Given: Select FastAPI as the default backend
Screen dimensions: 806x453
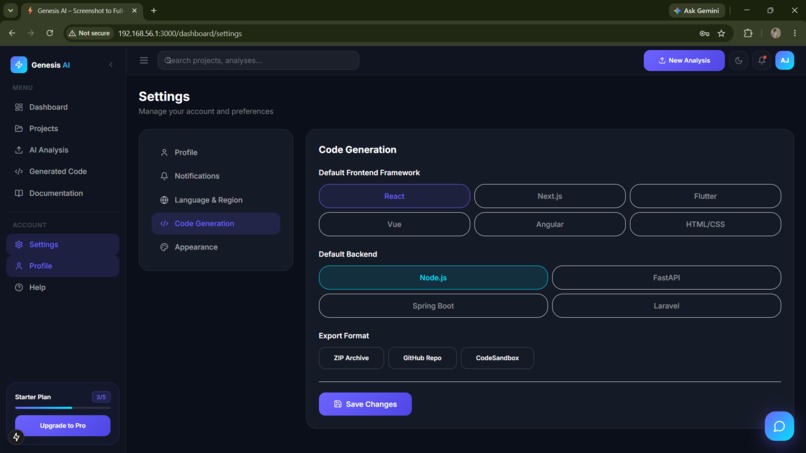Looking at the screenshot, I should (667, 278).
